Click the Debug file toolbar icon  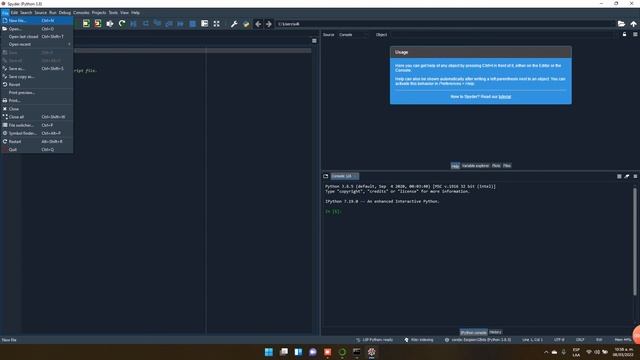tap(133, 24)
